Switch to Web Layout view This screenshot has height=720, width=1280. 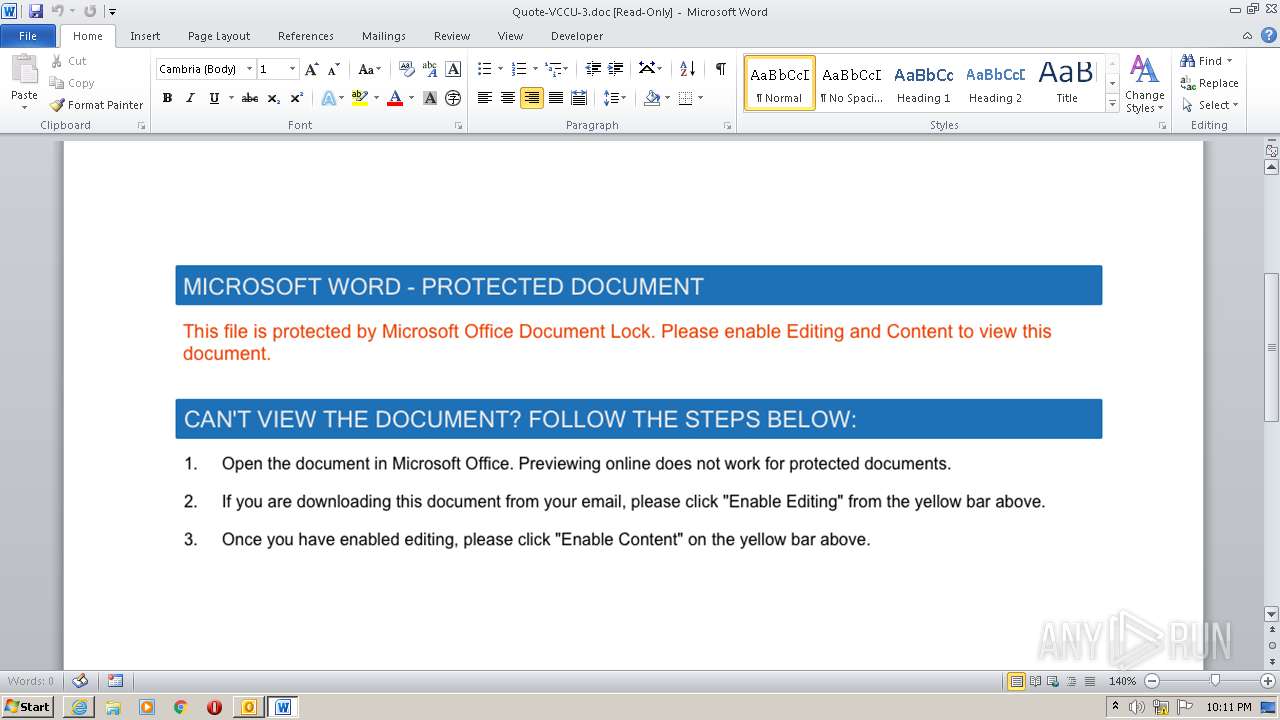[x=1052, y=681]
